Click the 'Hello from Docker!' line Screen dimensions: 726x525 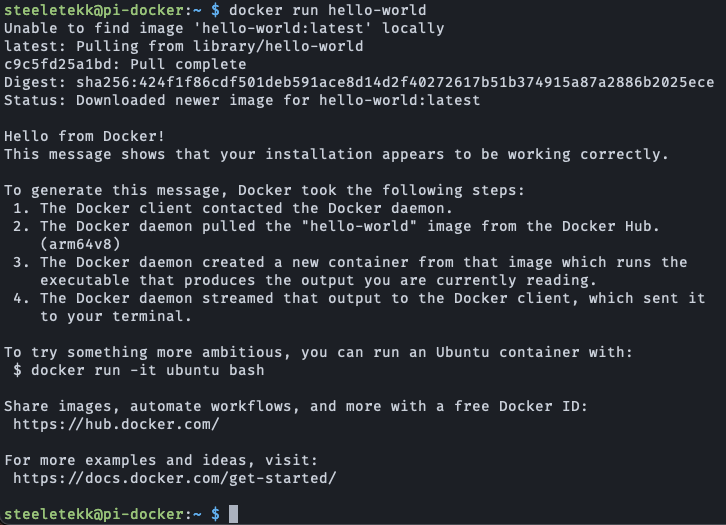pos(84,136)
